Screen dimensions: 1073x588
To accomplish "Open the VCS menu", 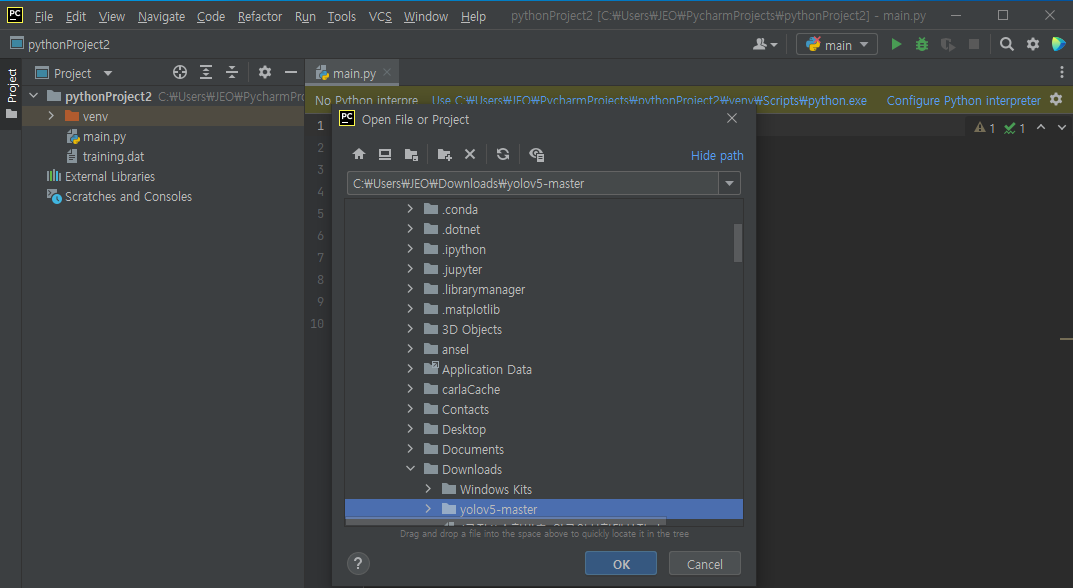I will pyautogui.click(x=380, y=16).
